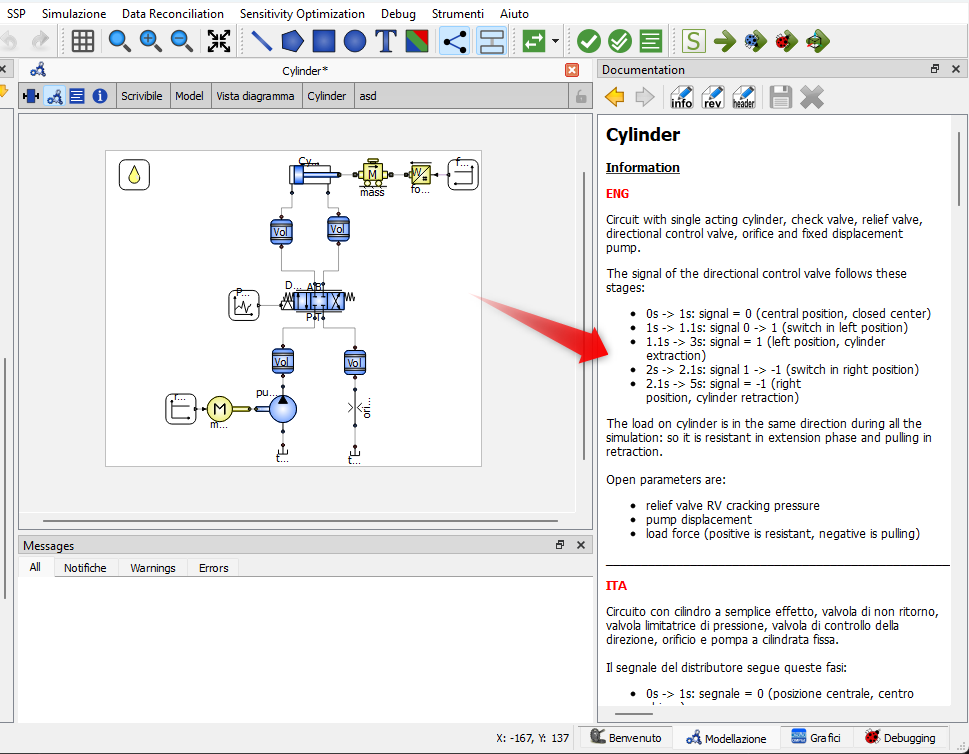Viewport: 969px width, 754px height.
Task: Toggle connect mode in toolbar
Action: click(454, 41)
